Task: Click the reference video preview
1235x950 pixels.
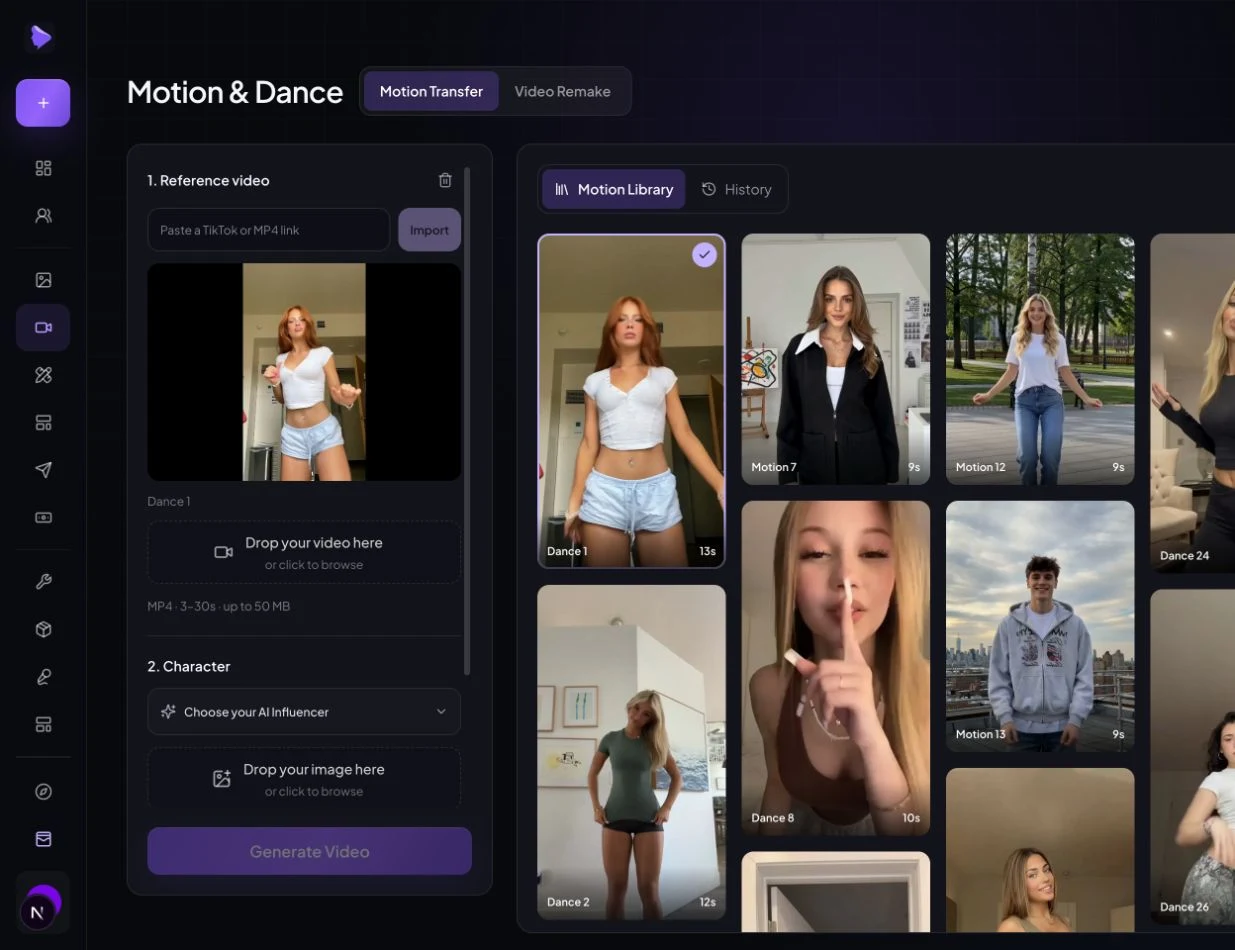Action: click(x=304, y=372)
